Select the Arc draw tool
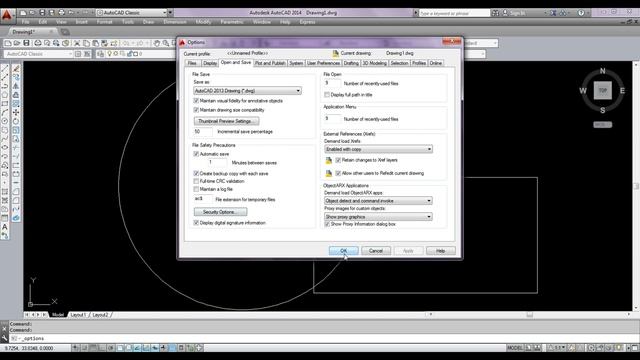This screenshot has width=640, height=360. point(5,112)
